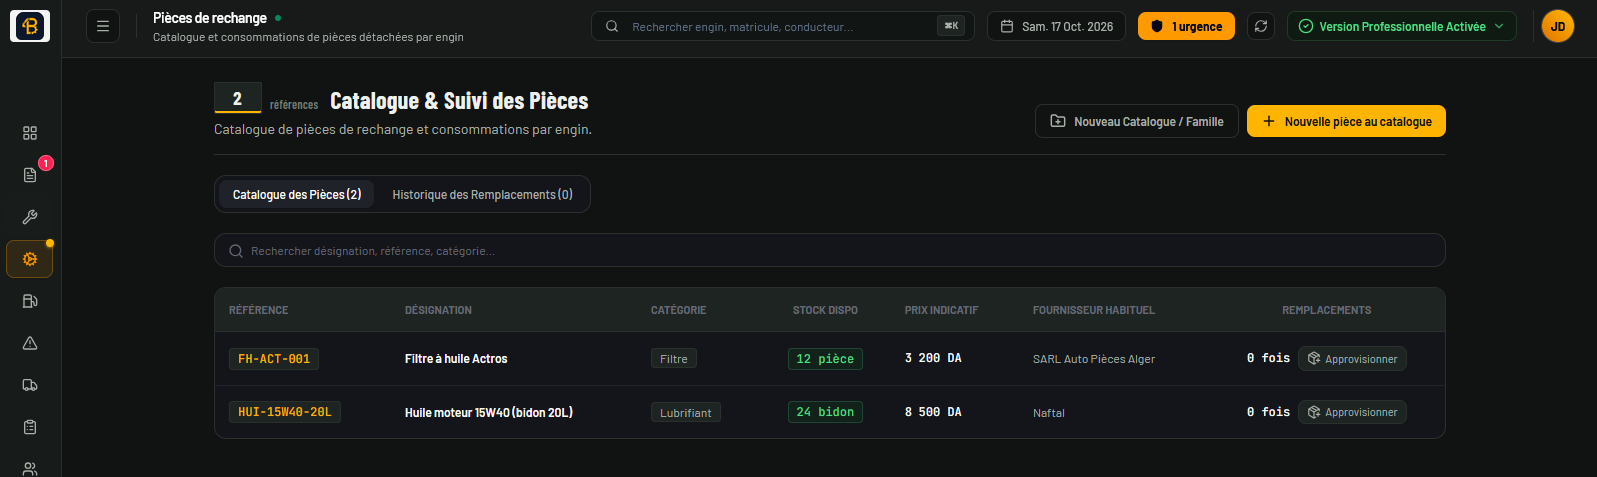
Task: Toggle the hamburger menu button
Action: (103, 26)
